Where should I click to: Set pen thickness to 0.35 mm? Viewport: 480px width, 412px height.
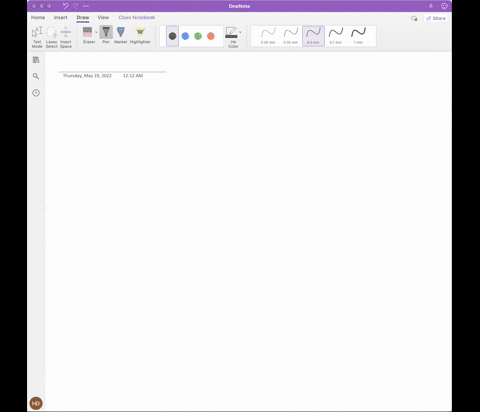(291, 36)
